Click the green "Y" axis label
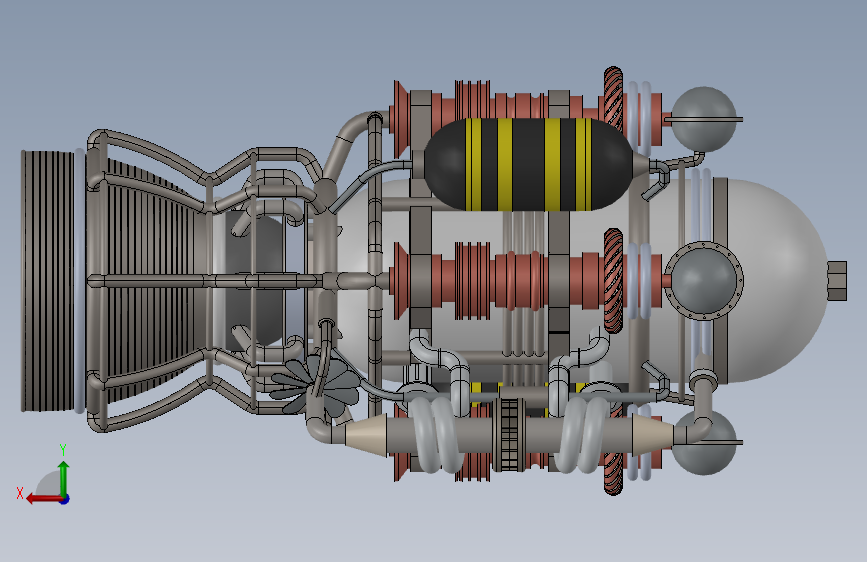The image size is (867, 562). 63,450
